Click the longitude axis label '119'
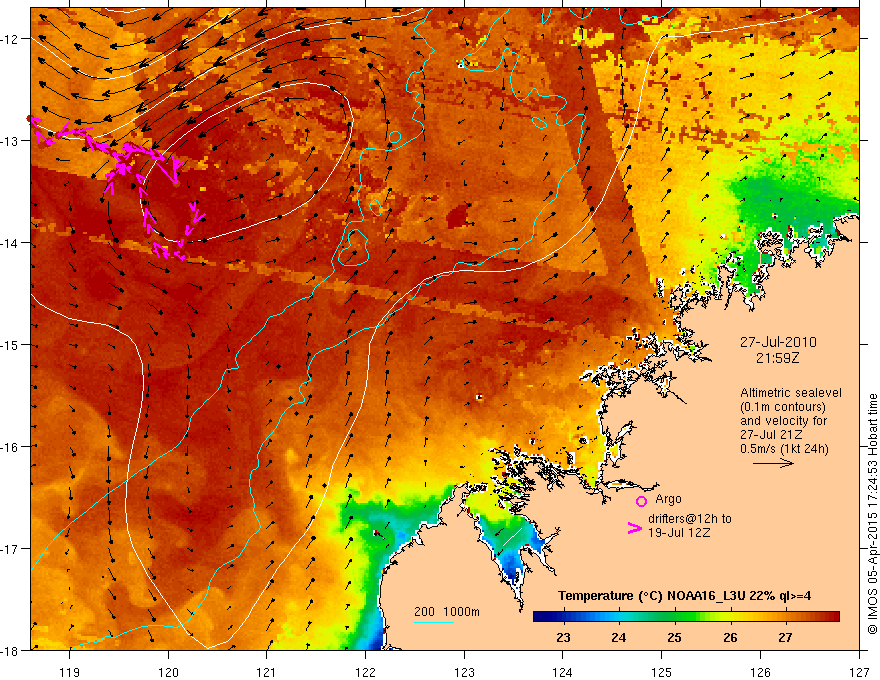The width and height of the screenshot is (880, 680). click(70, 672)
